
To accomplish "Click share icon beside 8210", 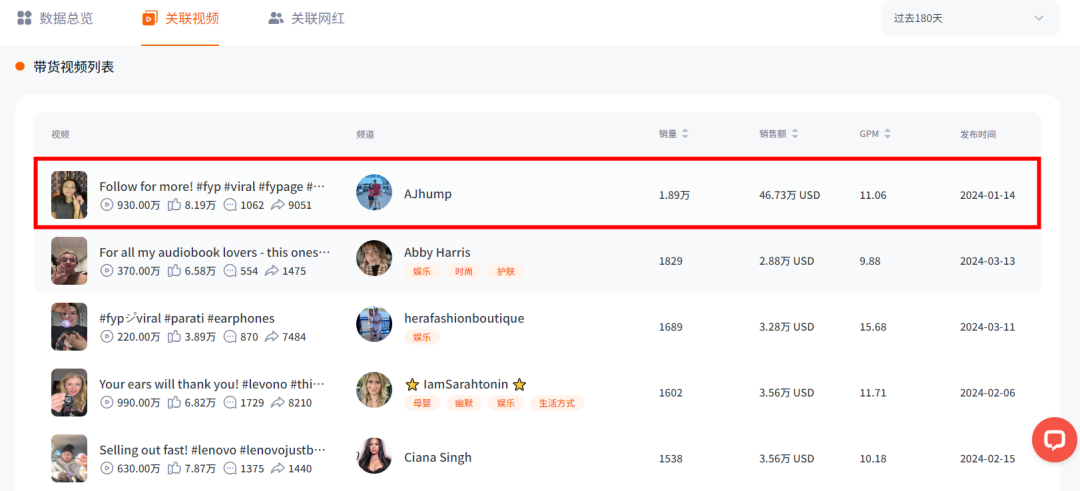I will click(278, 403).
